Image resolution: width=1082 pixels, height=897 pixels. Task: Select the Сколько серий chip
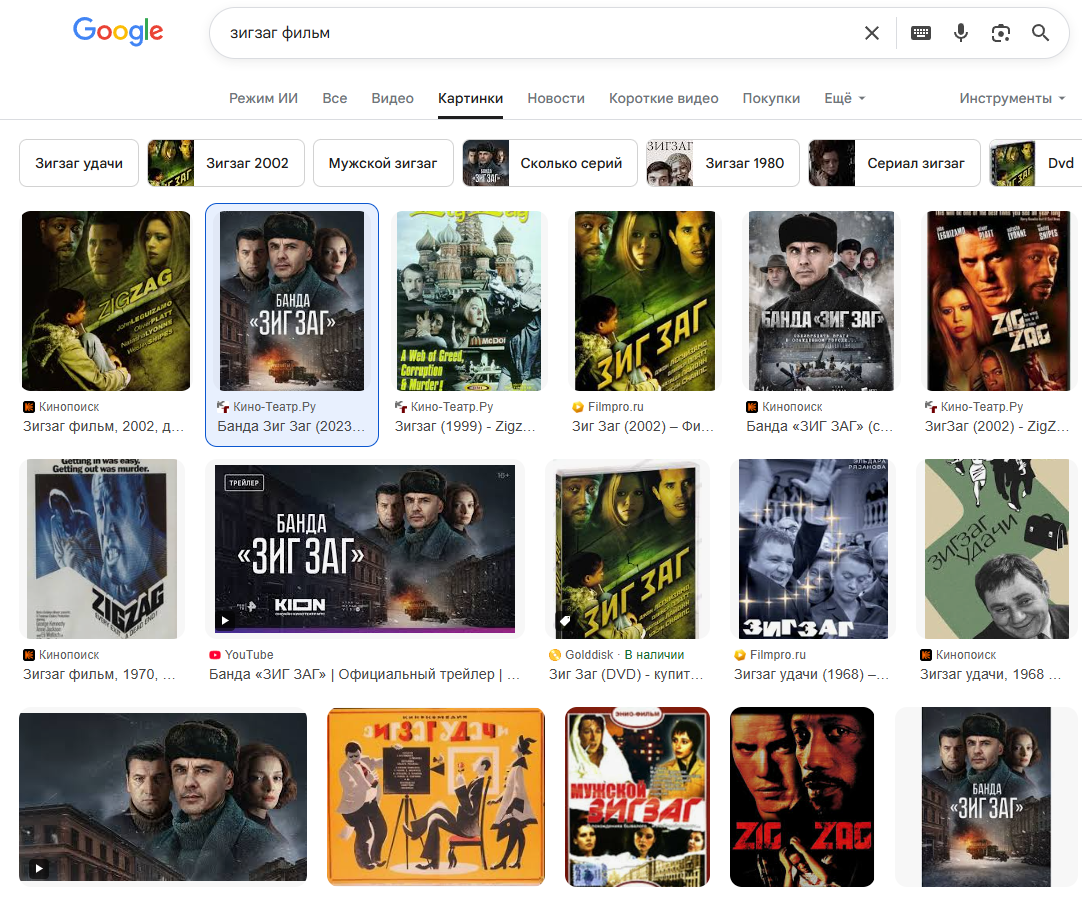[x=550, y=163]
